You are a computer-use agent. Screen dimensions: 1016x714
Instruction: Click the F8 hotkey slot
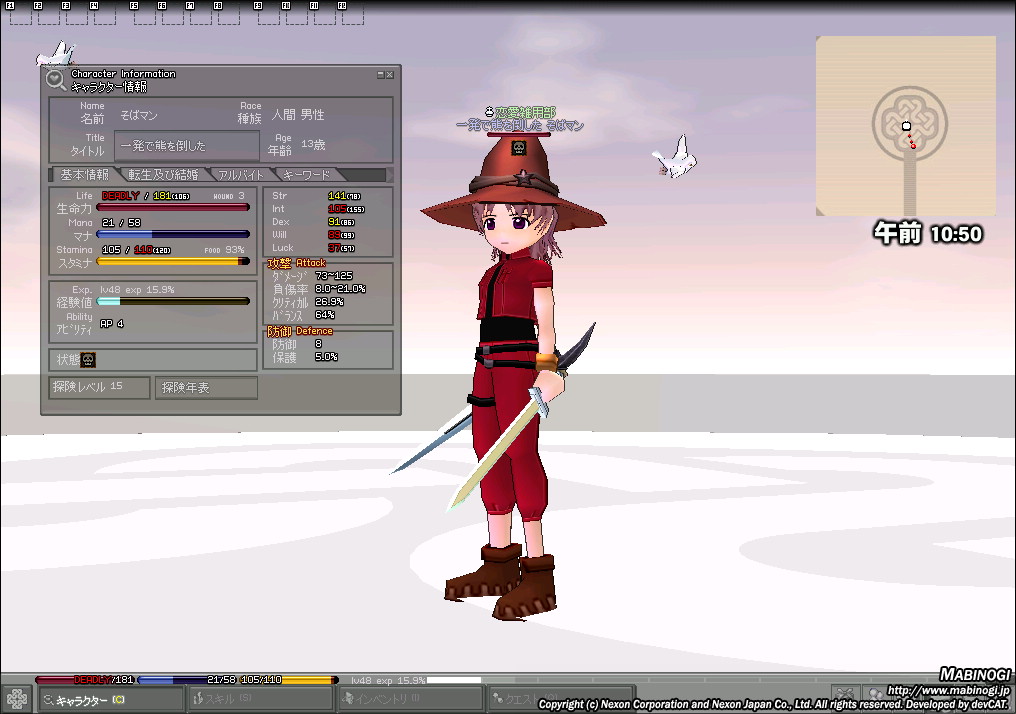pos(228,16)
